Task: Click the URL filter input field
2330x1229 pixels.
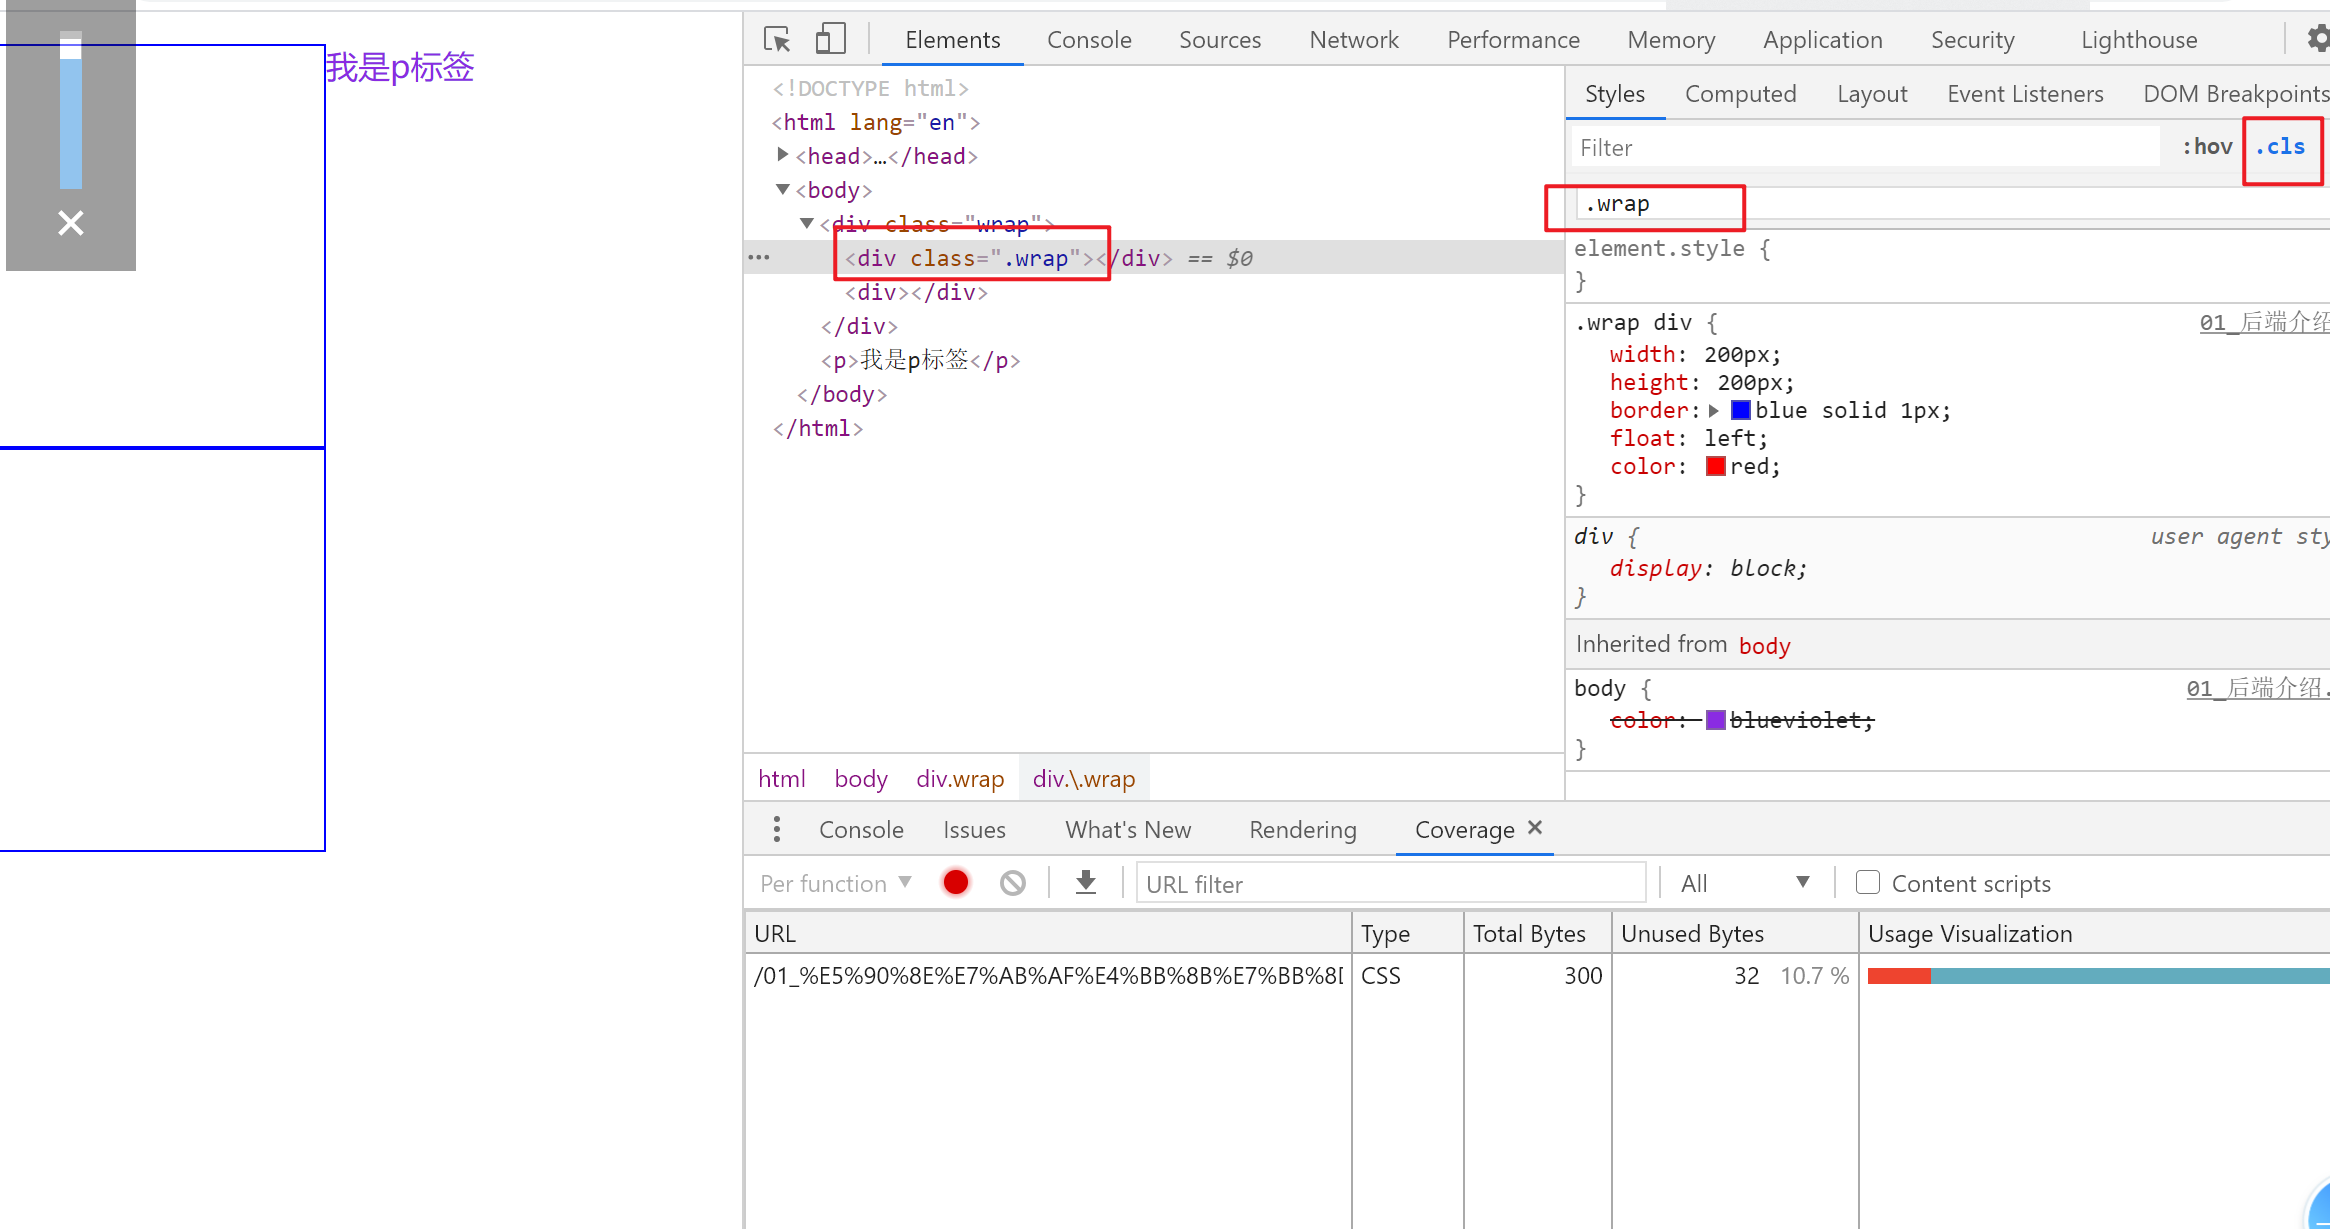Action: 1390,884
